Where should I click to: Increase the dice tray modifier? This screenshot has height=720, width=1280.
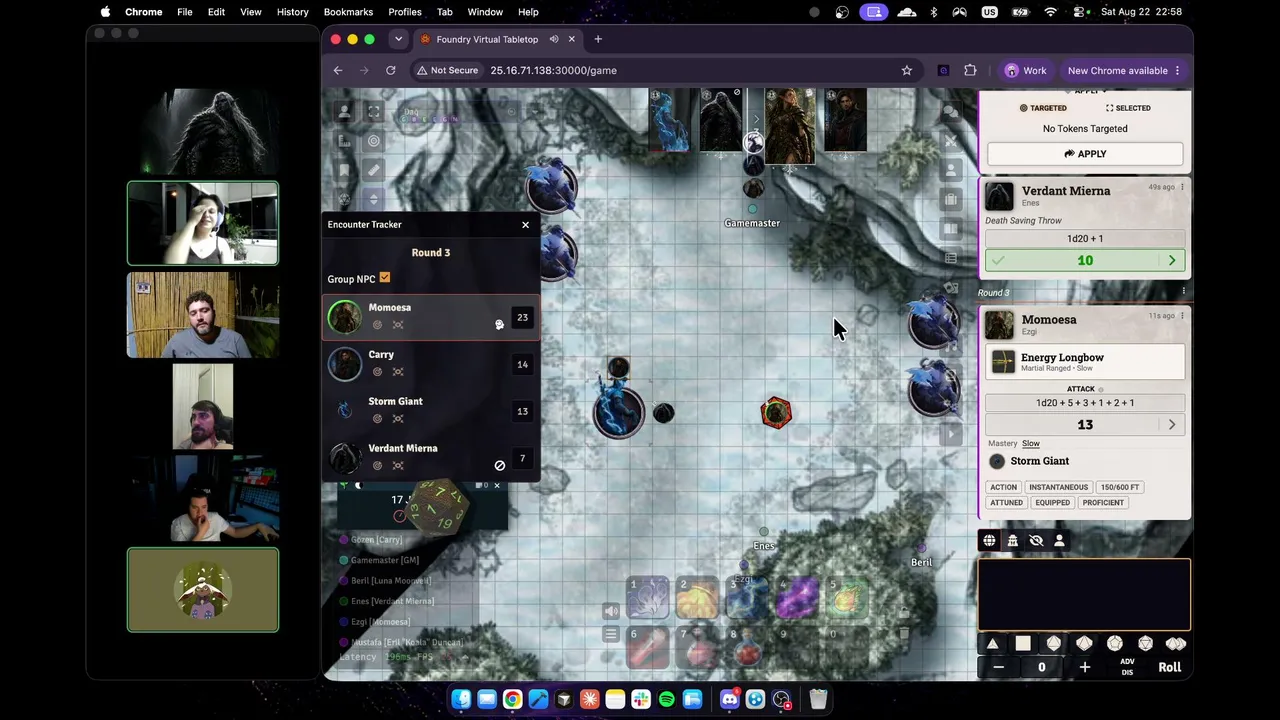[x=1085, y=667]
